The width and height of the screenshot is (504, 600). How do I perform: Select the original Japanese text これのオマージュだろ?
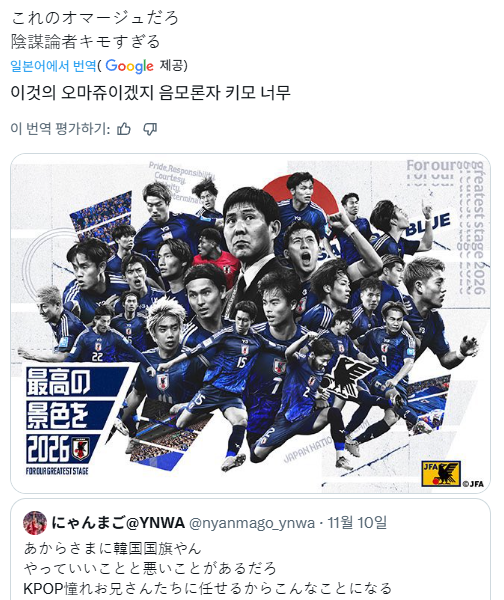(x=95, y=18)
